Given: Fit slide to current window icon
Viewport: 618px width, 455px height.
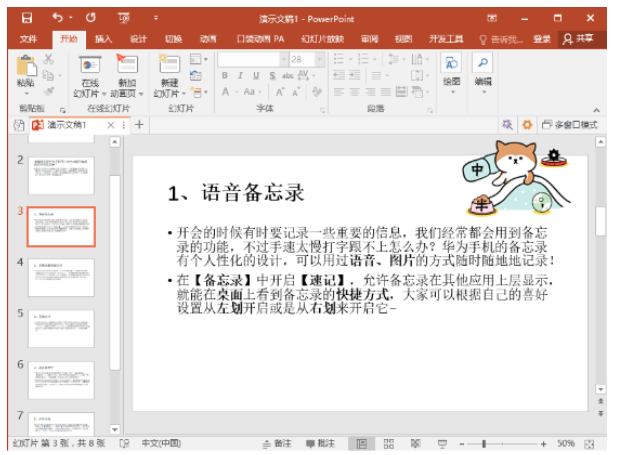Looking at the screenshot, I should 589,444.
